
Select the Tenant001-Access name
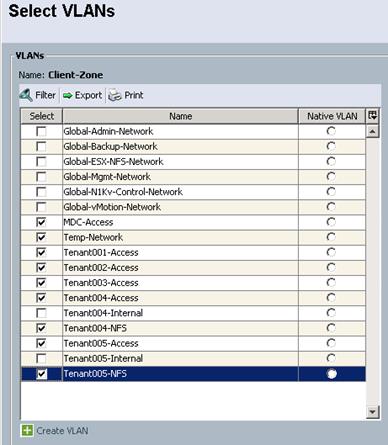tap(101, 253)
